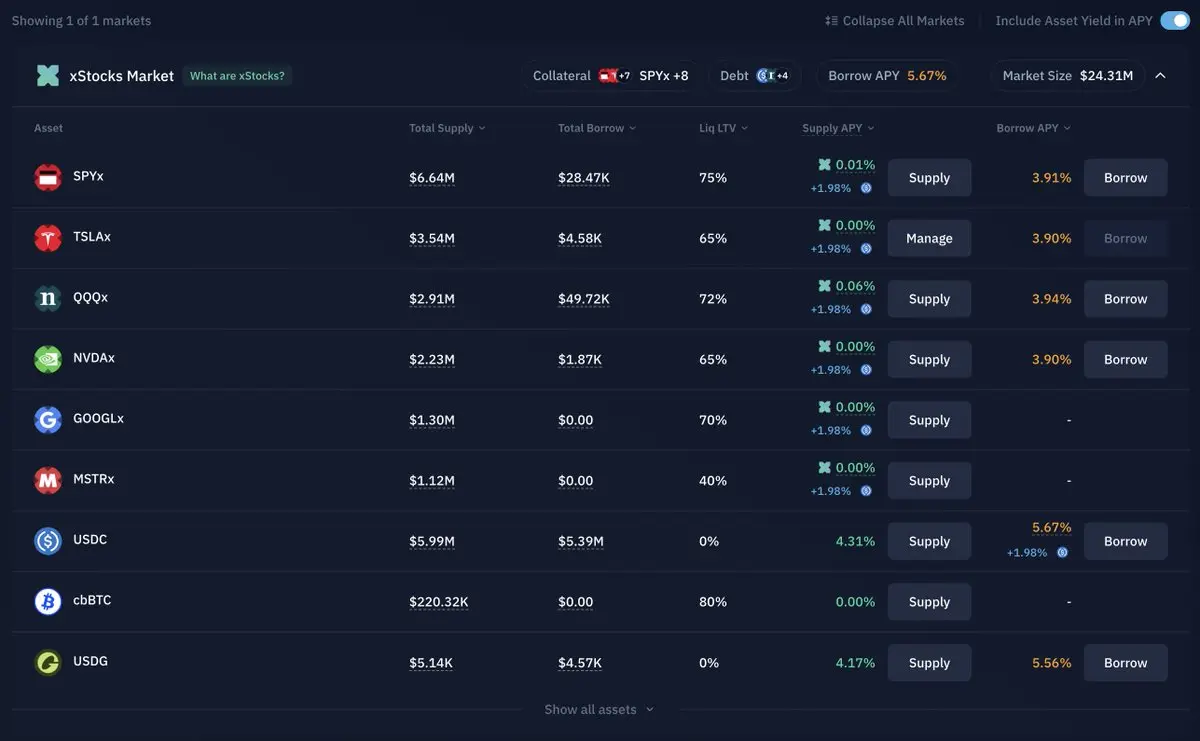Click Supply button for USDC
Image resolution: width=1200 pixels, height=741 pixels.
click(x=929, y=541)
